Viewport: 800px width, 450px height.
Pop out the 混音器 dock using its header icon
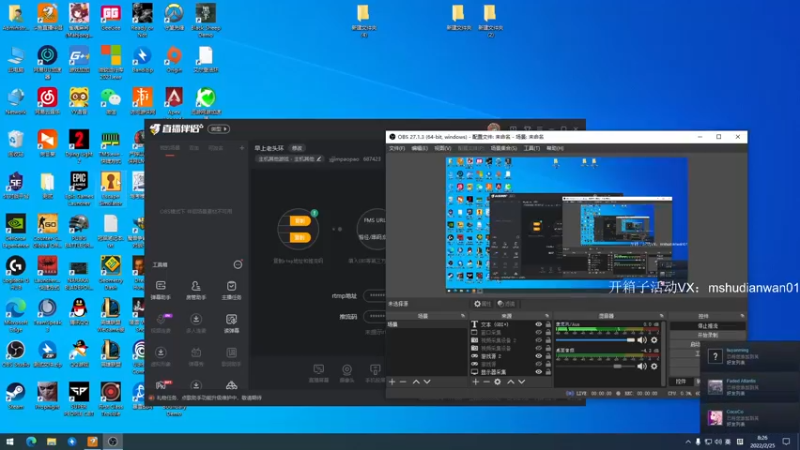click(x=662, y=316)
